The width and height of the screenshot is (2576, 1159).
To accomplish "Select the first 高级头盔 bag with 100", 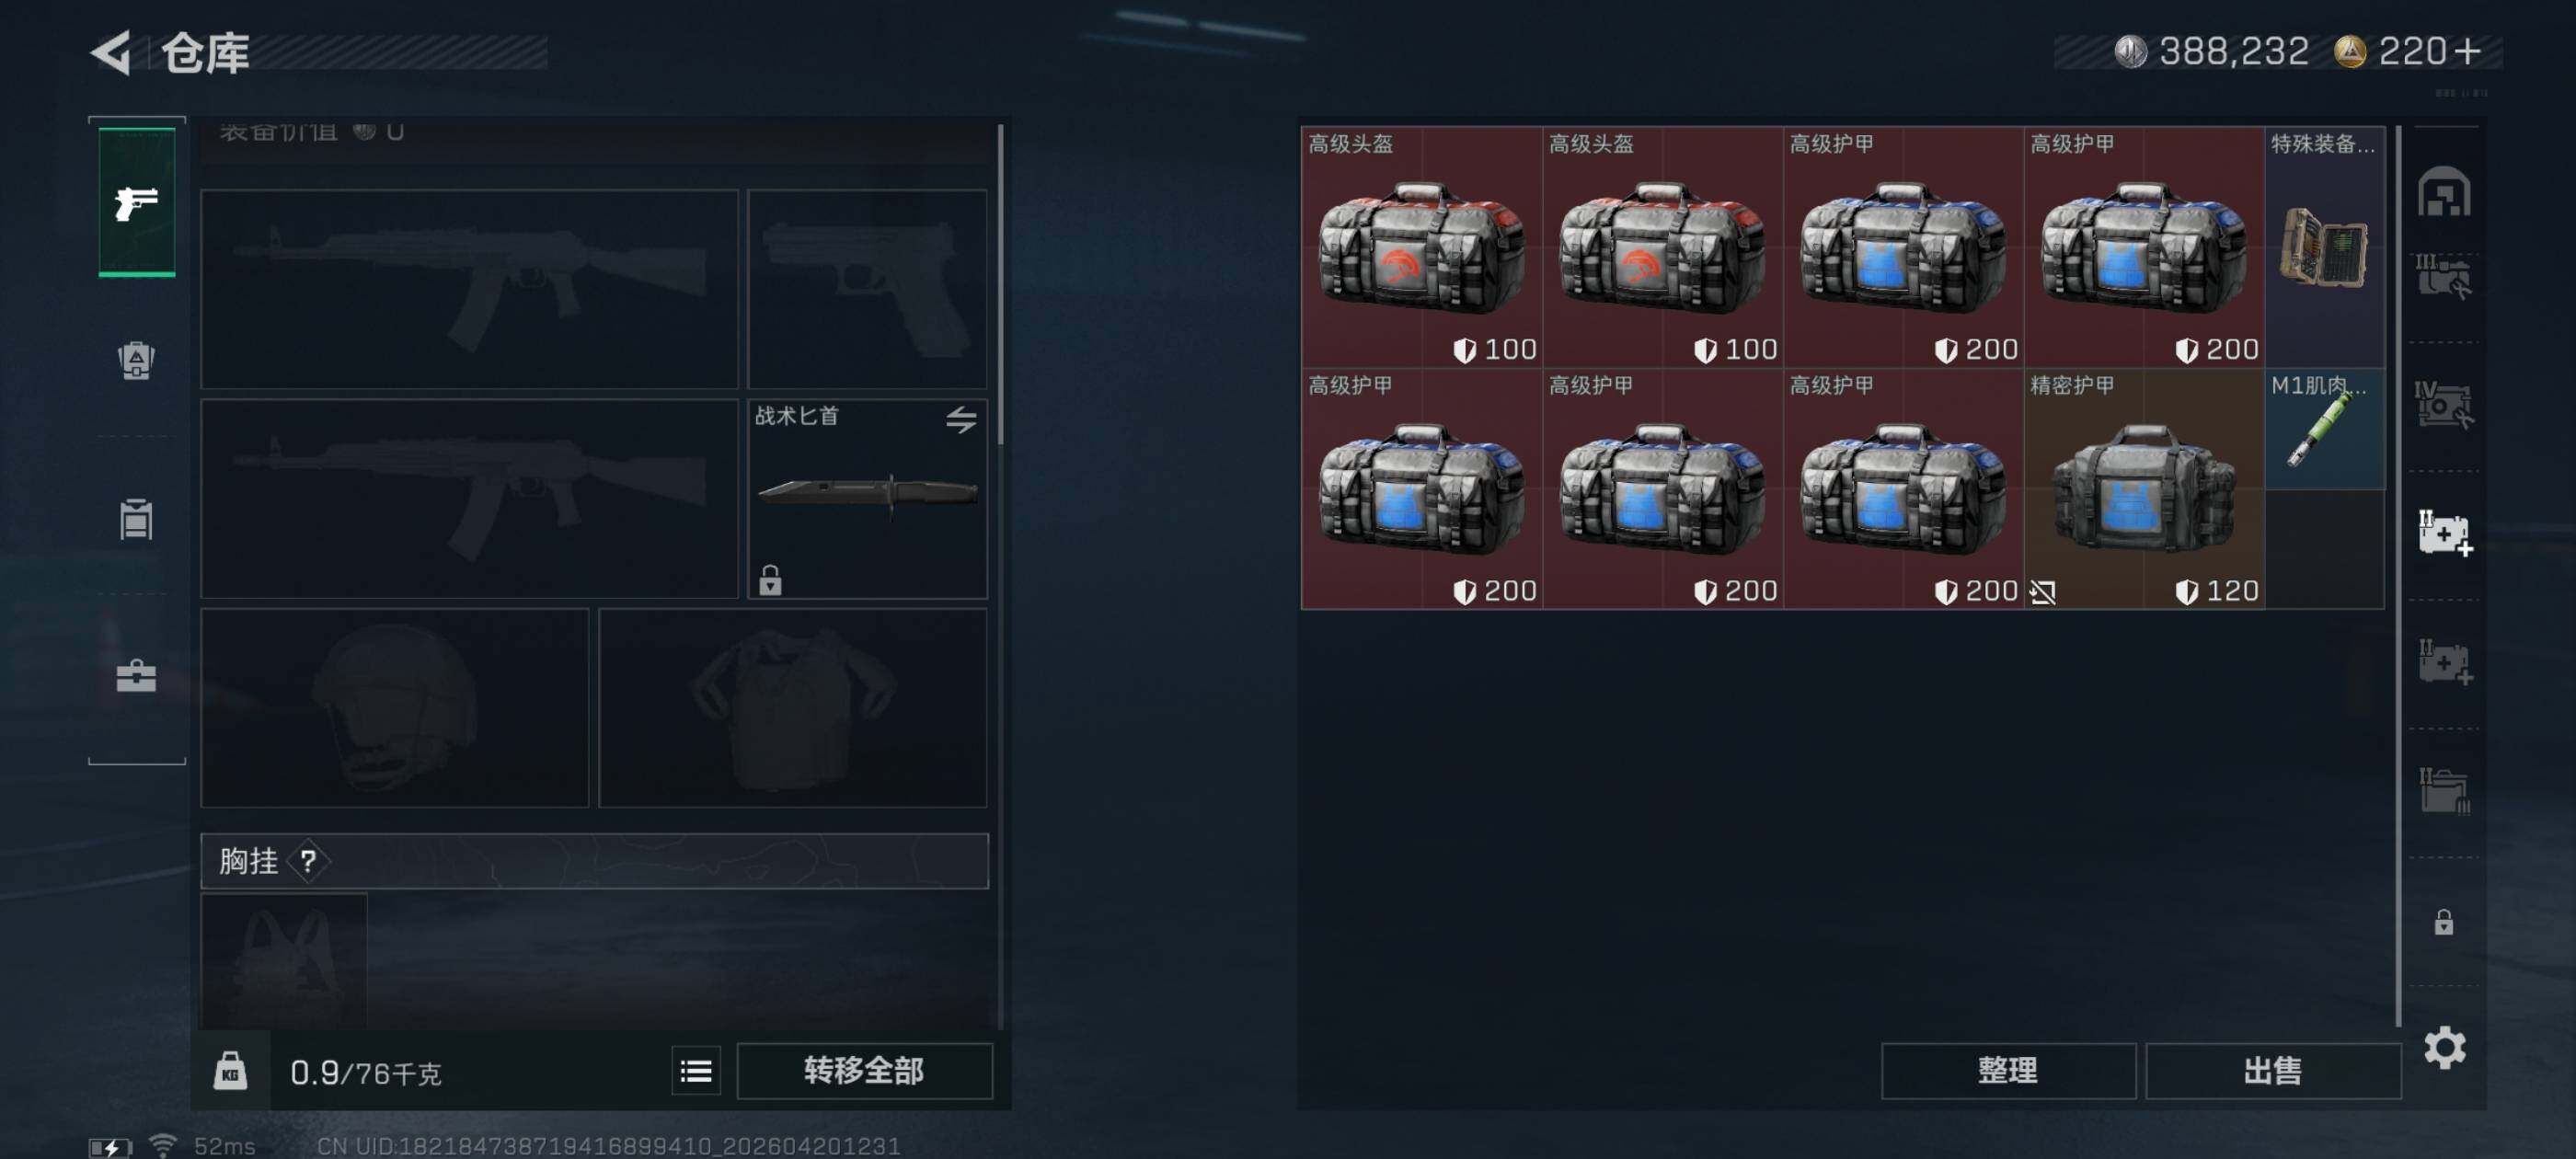I will pos(1422,247).
